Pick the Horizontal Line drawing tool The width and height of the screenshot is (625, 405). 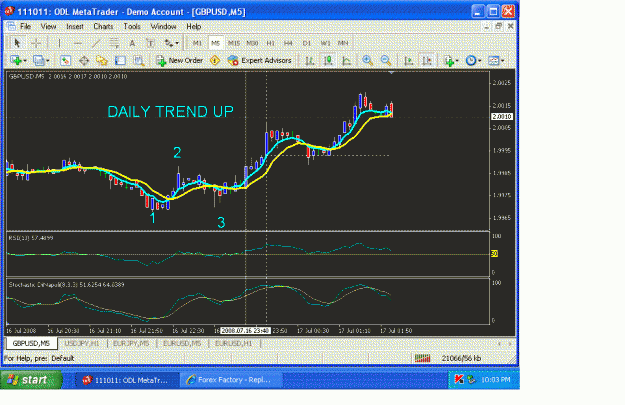pyautogui.click(x=78, y=43)
